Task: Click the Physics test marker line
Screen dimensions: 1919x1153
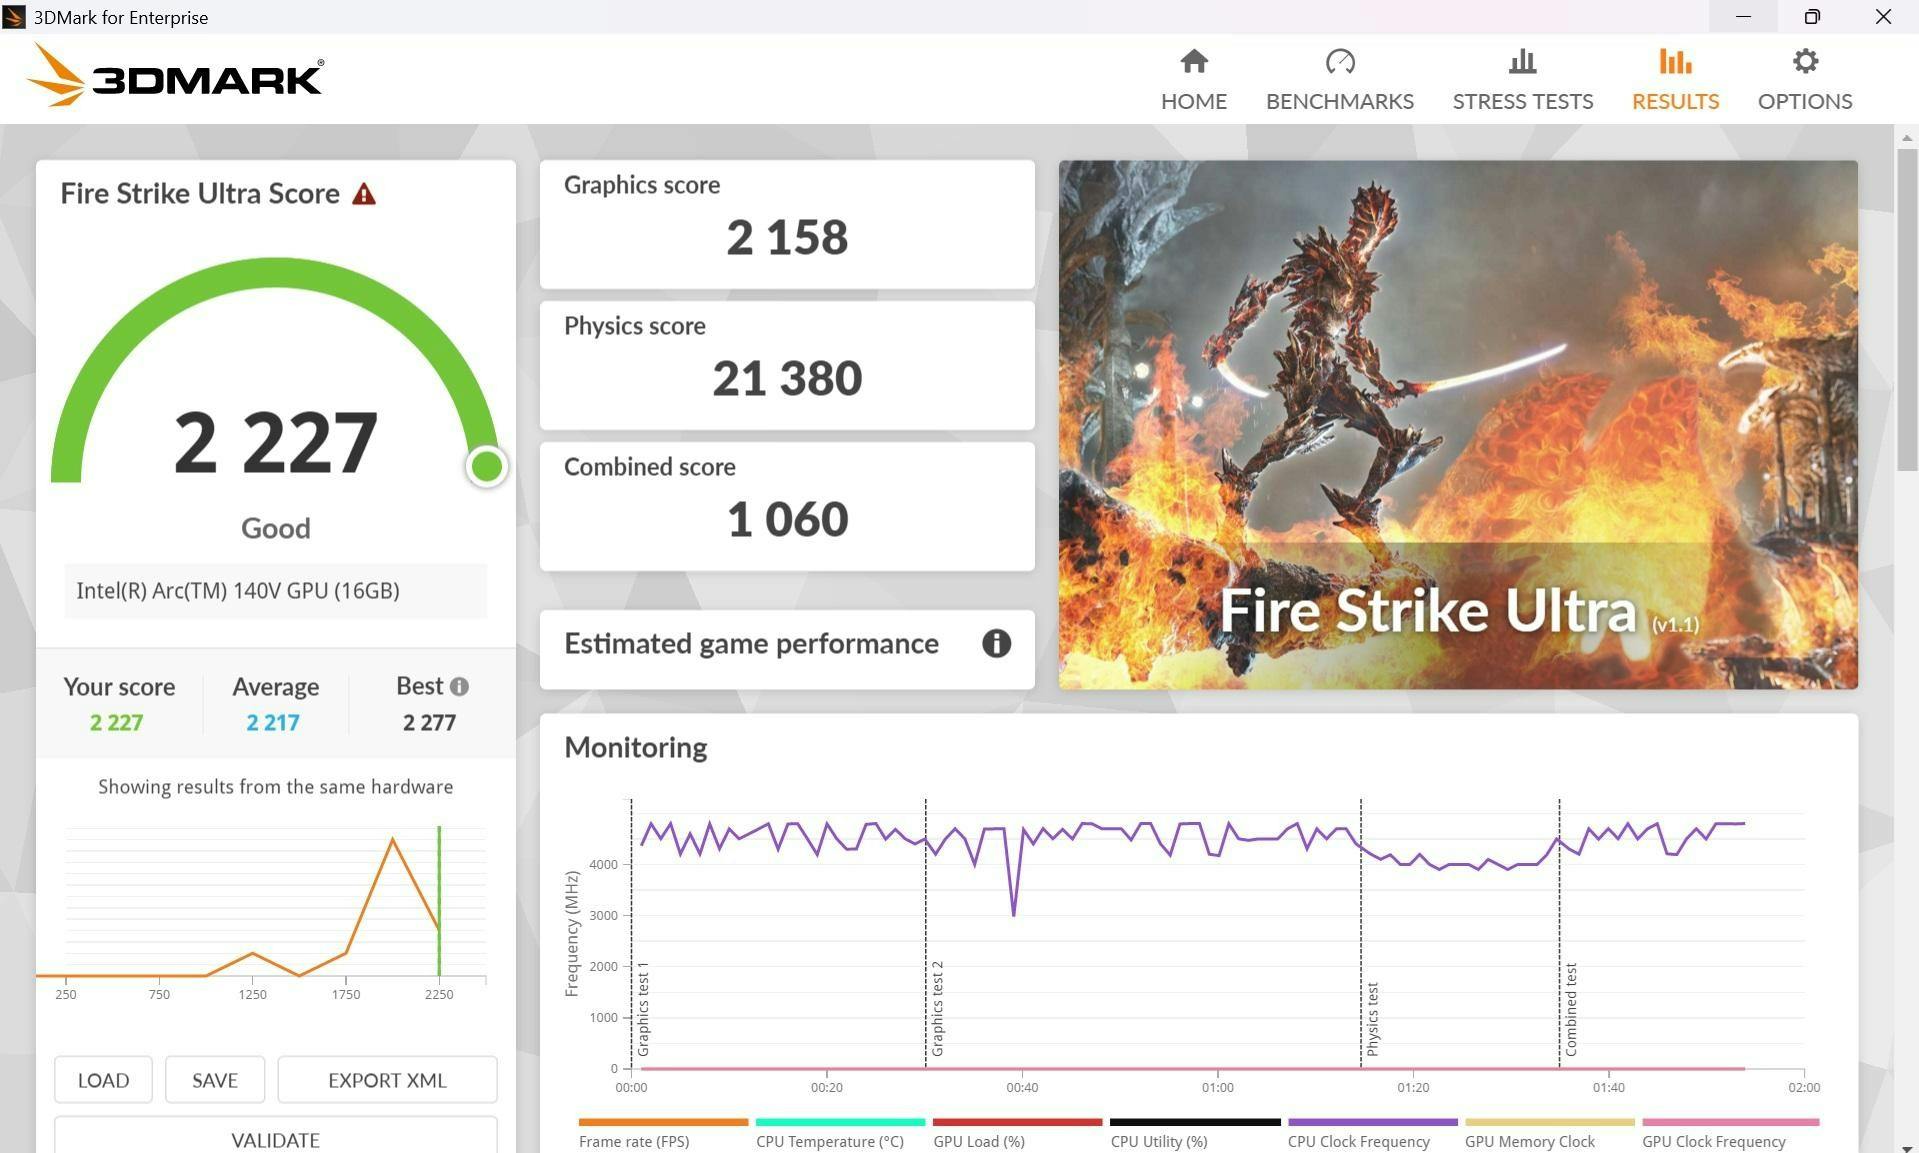Action: pos(1360,933)
